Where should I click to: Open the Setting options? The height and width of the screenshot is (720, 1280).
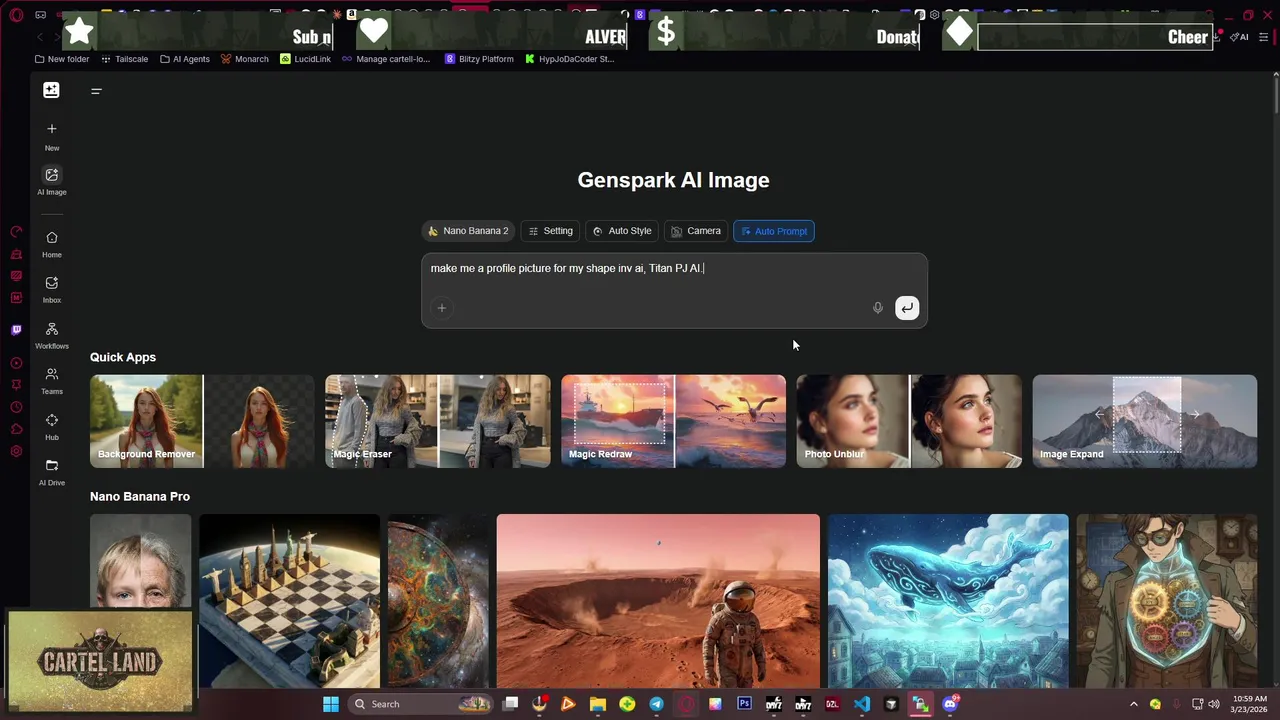point(550,231)
